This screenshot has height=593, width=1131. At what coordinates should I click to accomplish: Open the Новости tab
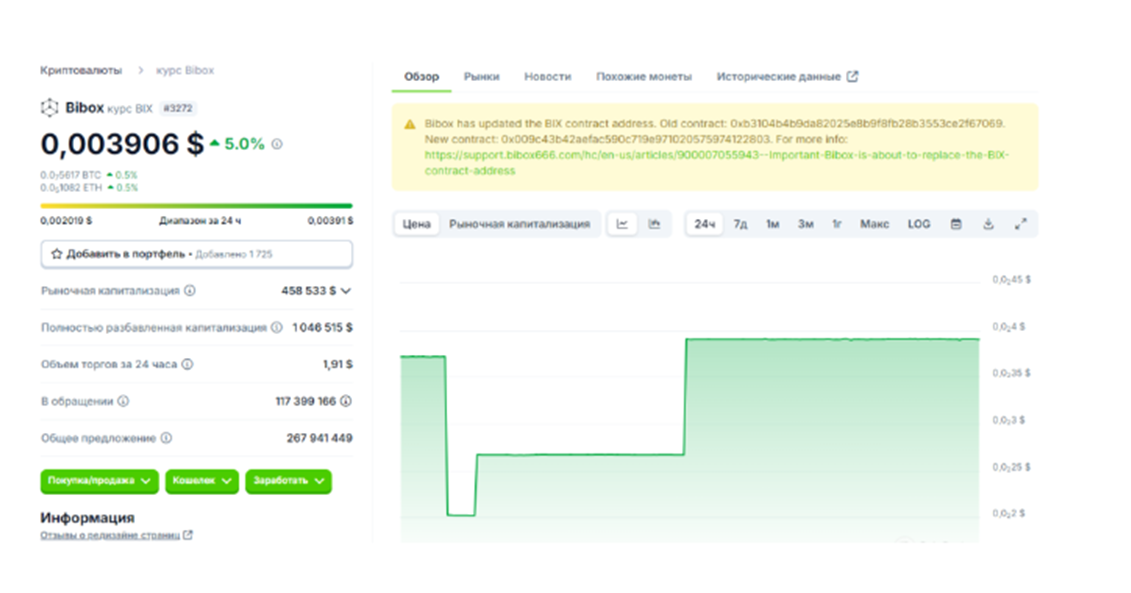pyautogui.click(x=547, y=76)
